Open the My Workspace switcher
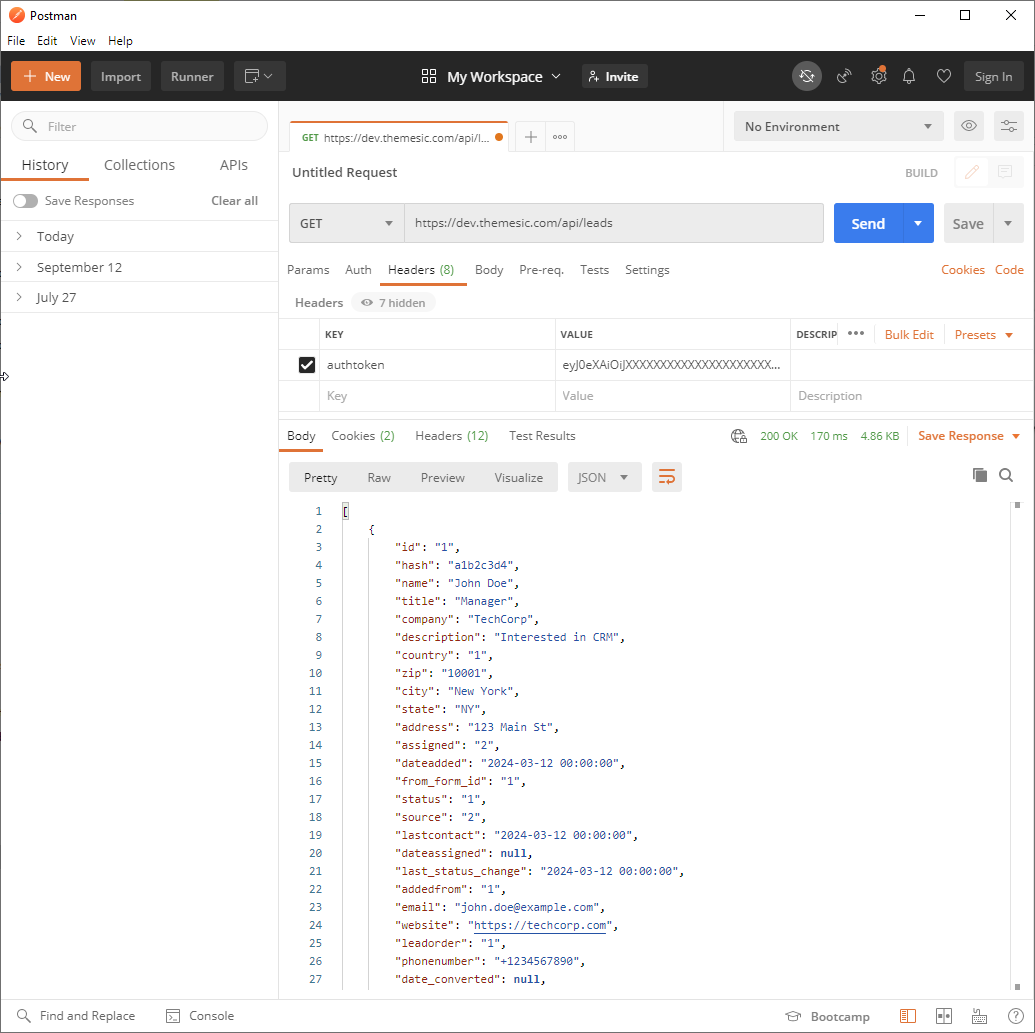The image size is (1035, 1033). [x=504, y=77]
